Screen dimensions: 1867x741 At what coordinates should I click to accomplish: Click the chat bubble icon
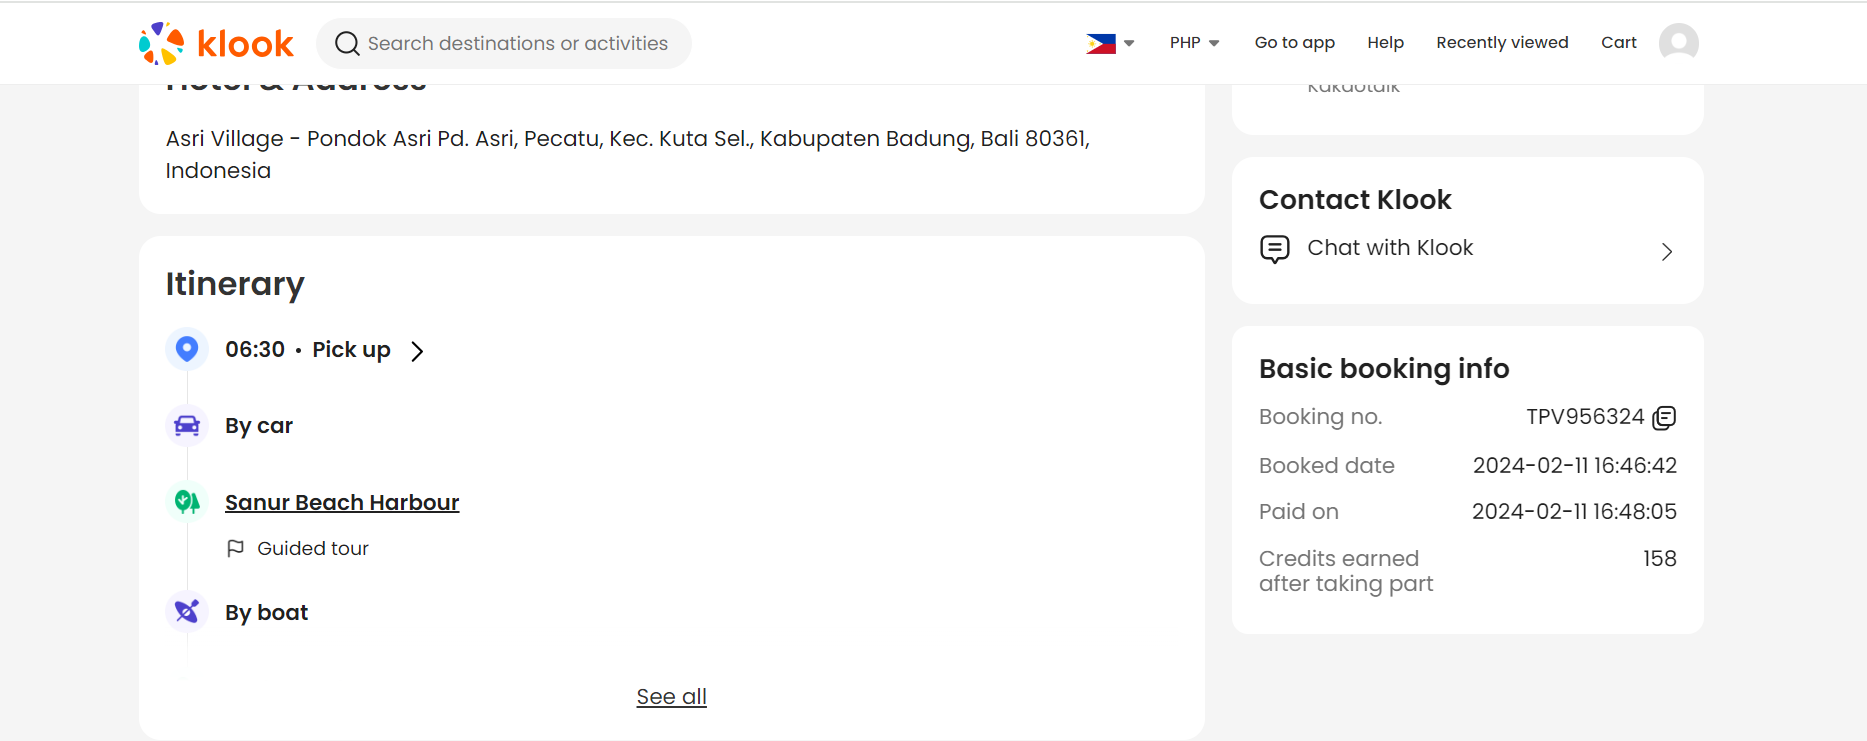coord(1275,248)
